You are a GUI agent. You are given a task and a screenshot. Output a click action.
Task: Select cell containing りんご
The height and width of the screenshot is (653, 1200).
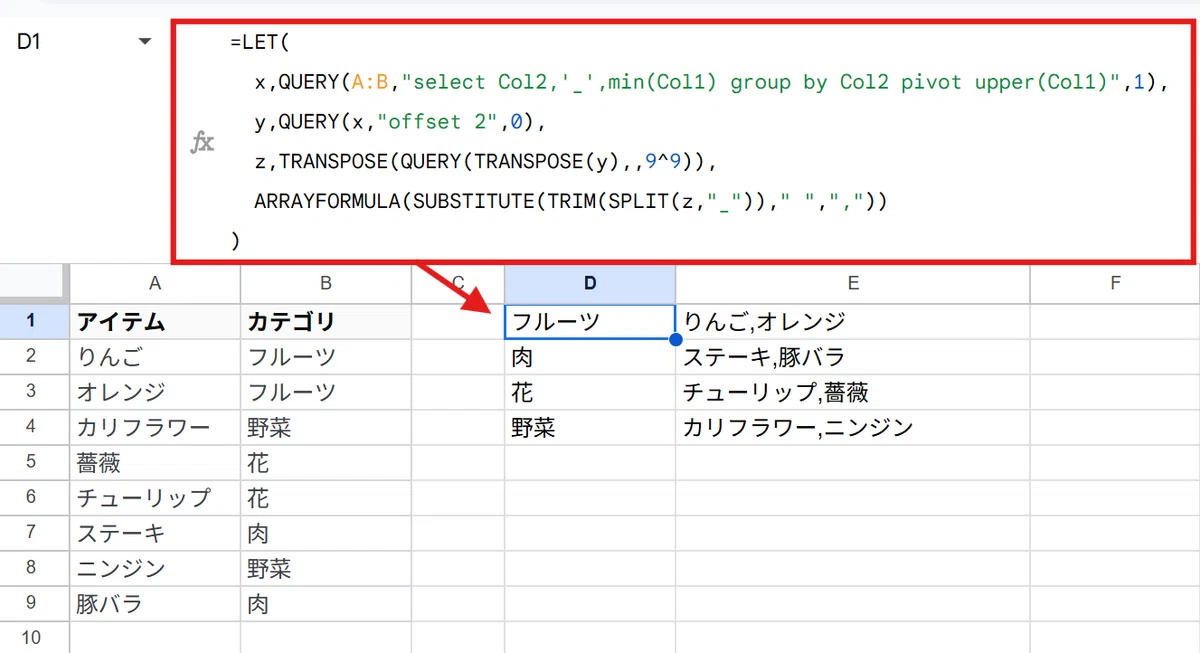(155, 357)
